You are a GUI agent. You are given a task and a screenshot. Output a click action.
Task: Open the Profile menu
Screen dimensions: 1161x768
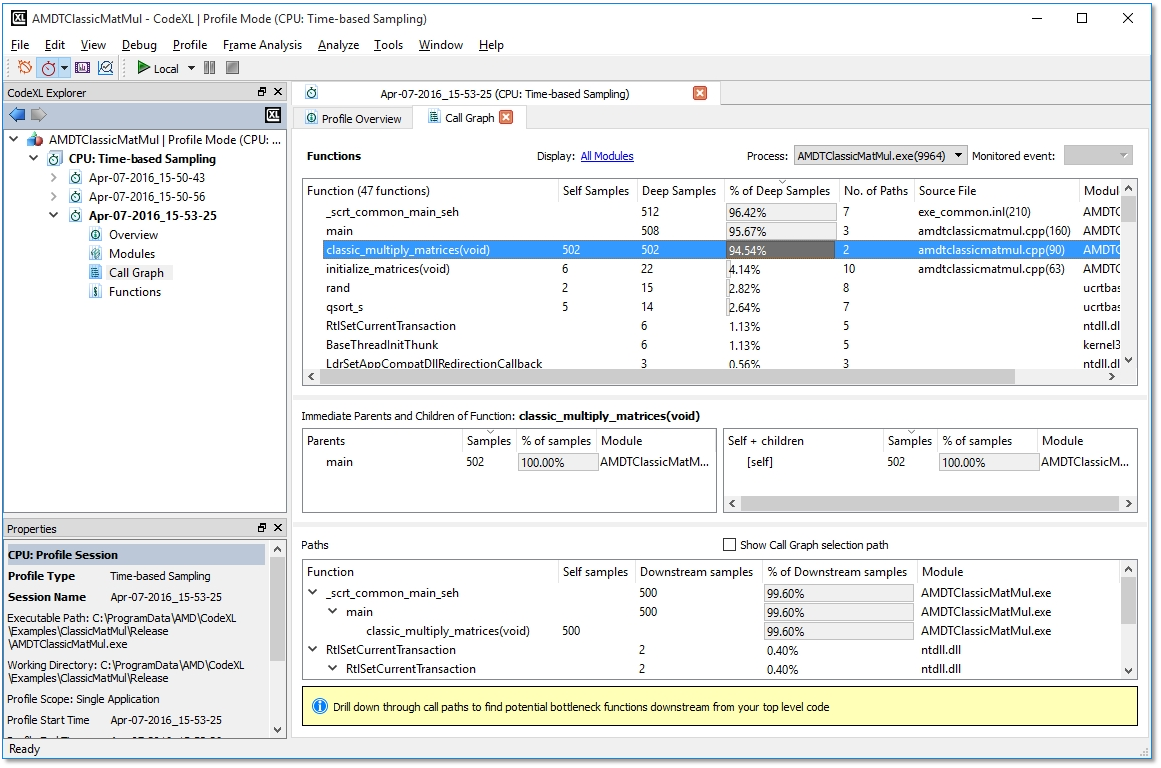click(190, 44)
